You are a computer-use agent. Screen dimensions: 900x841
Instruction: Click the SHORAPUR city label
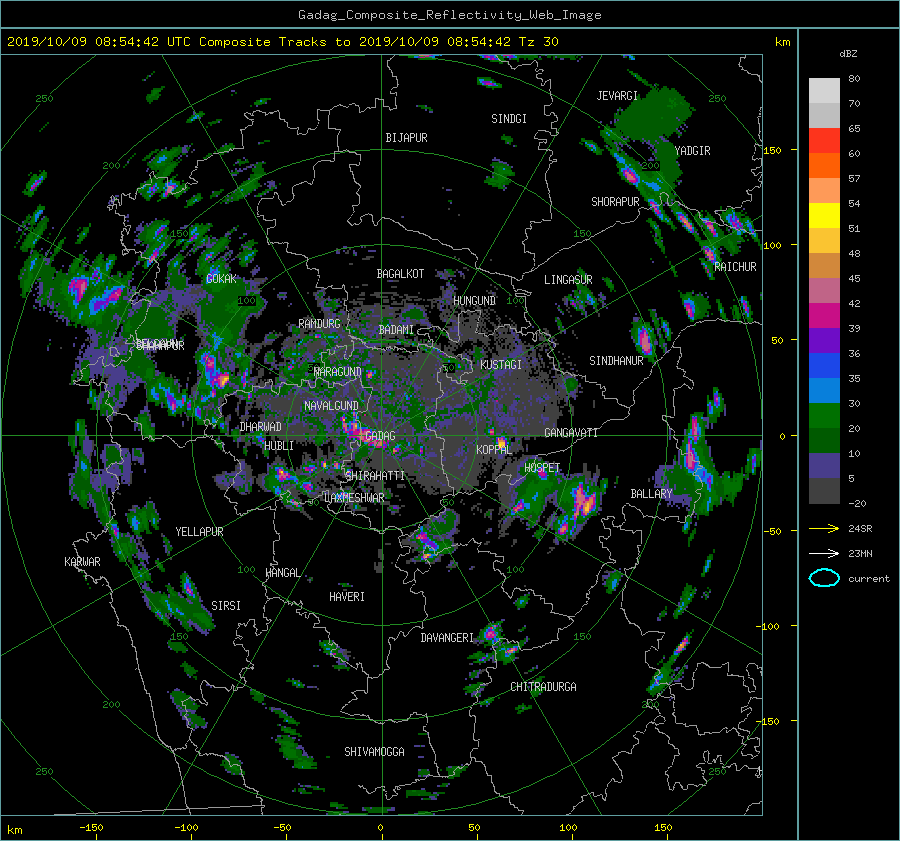click(x=615, y=202)
